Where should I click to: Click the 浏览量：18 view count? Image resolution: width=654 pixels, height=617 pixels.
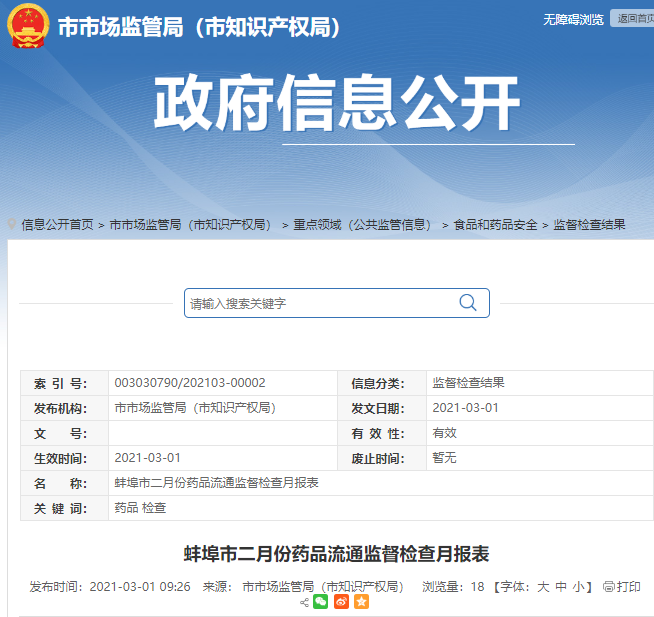(x=453, y=587)
